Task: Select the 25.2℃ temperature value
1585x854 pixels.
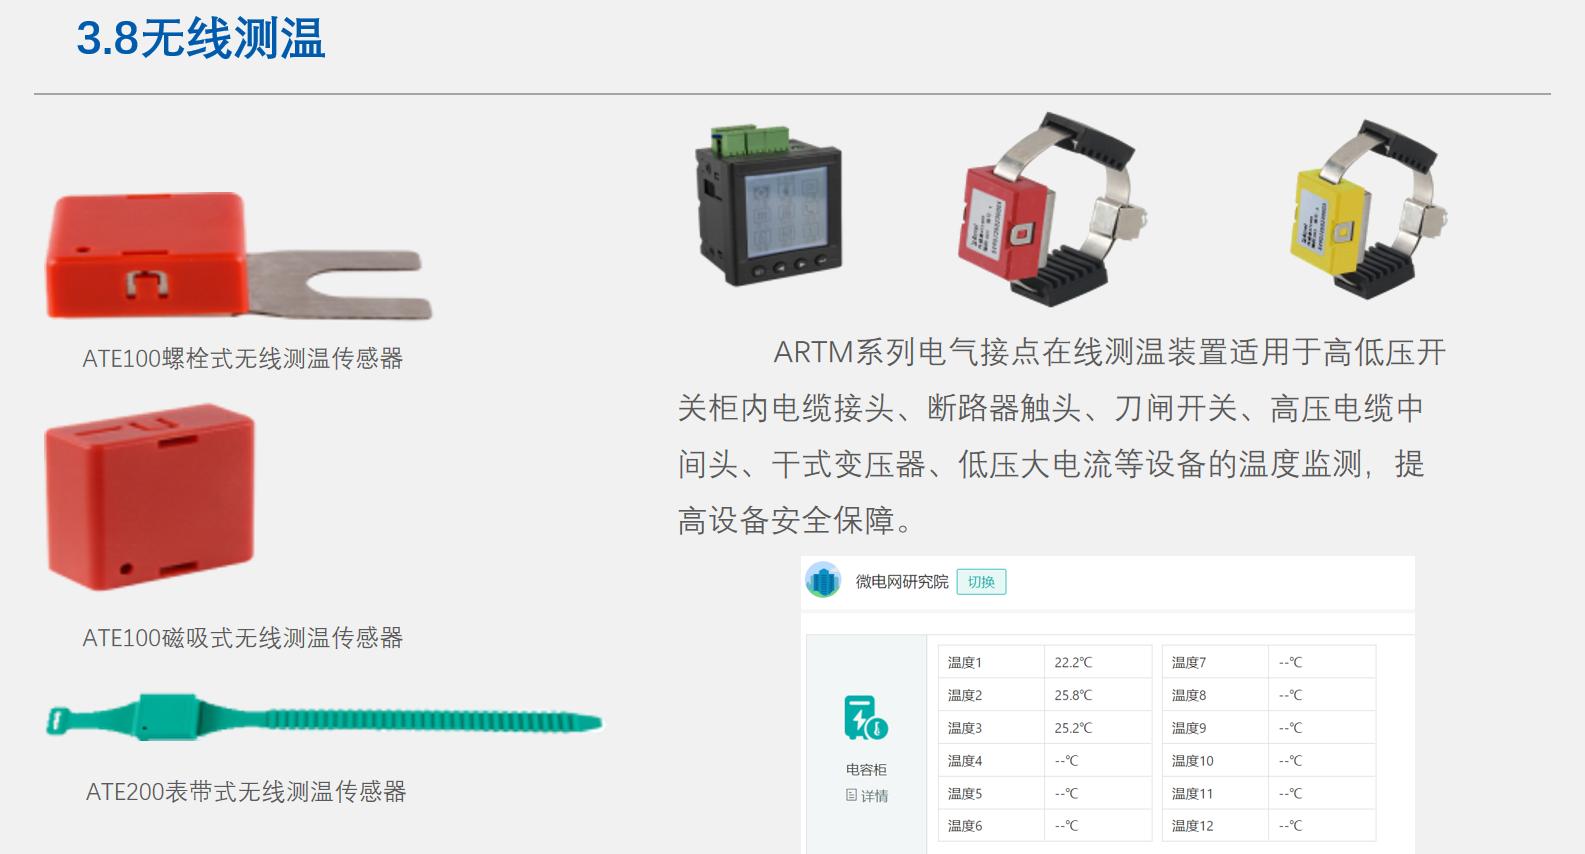Action: click(1073, 728)
